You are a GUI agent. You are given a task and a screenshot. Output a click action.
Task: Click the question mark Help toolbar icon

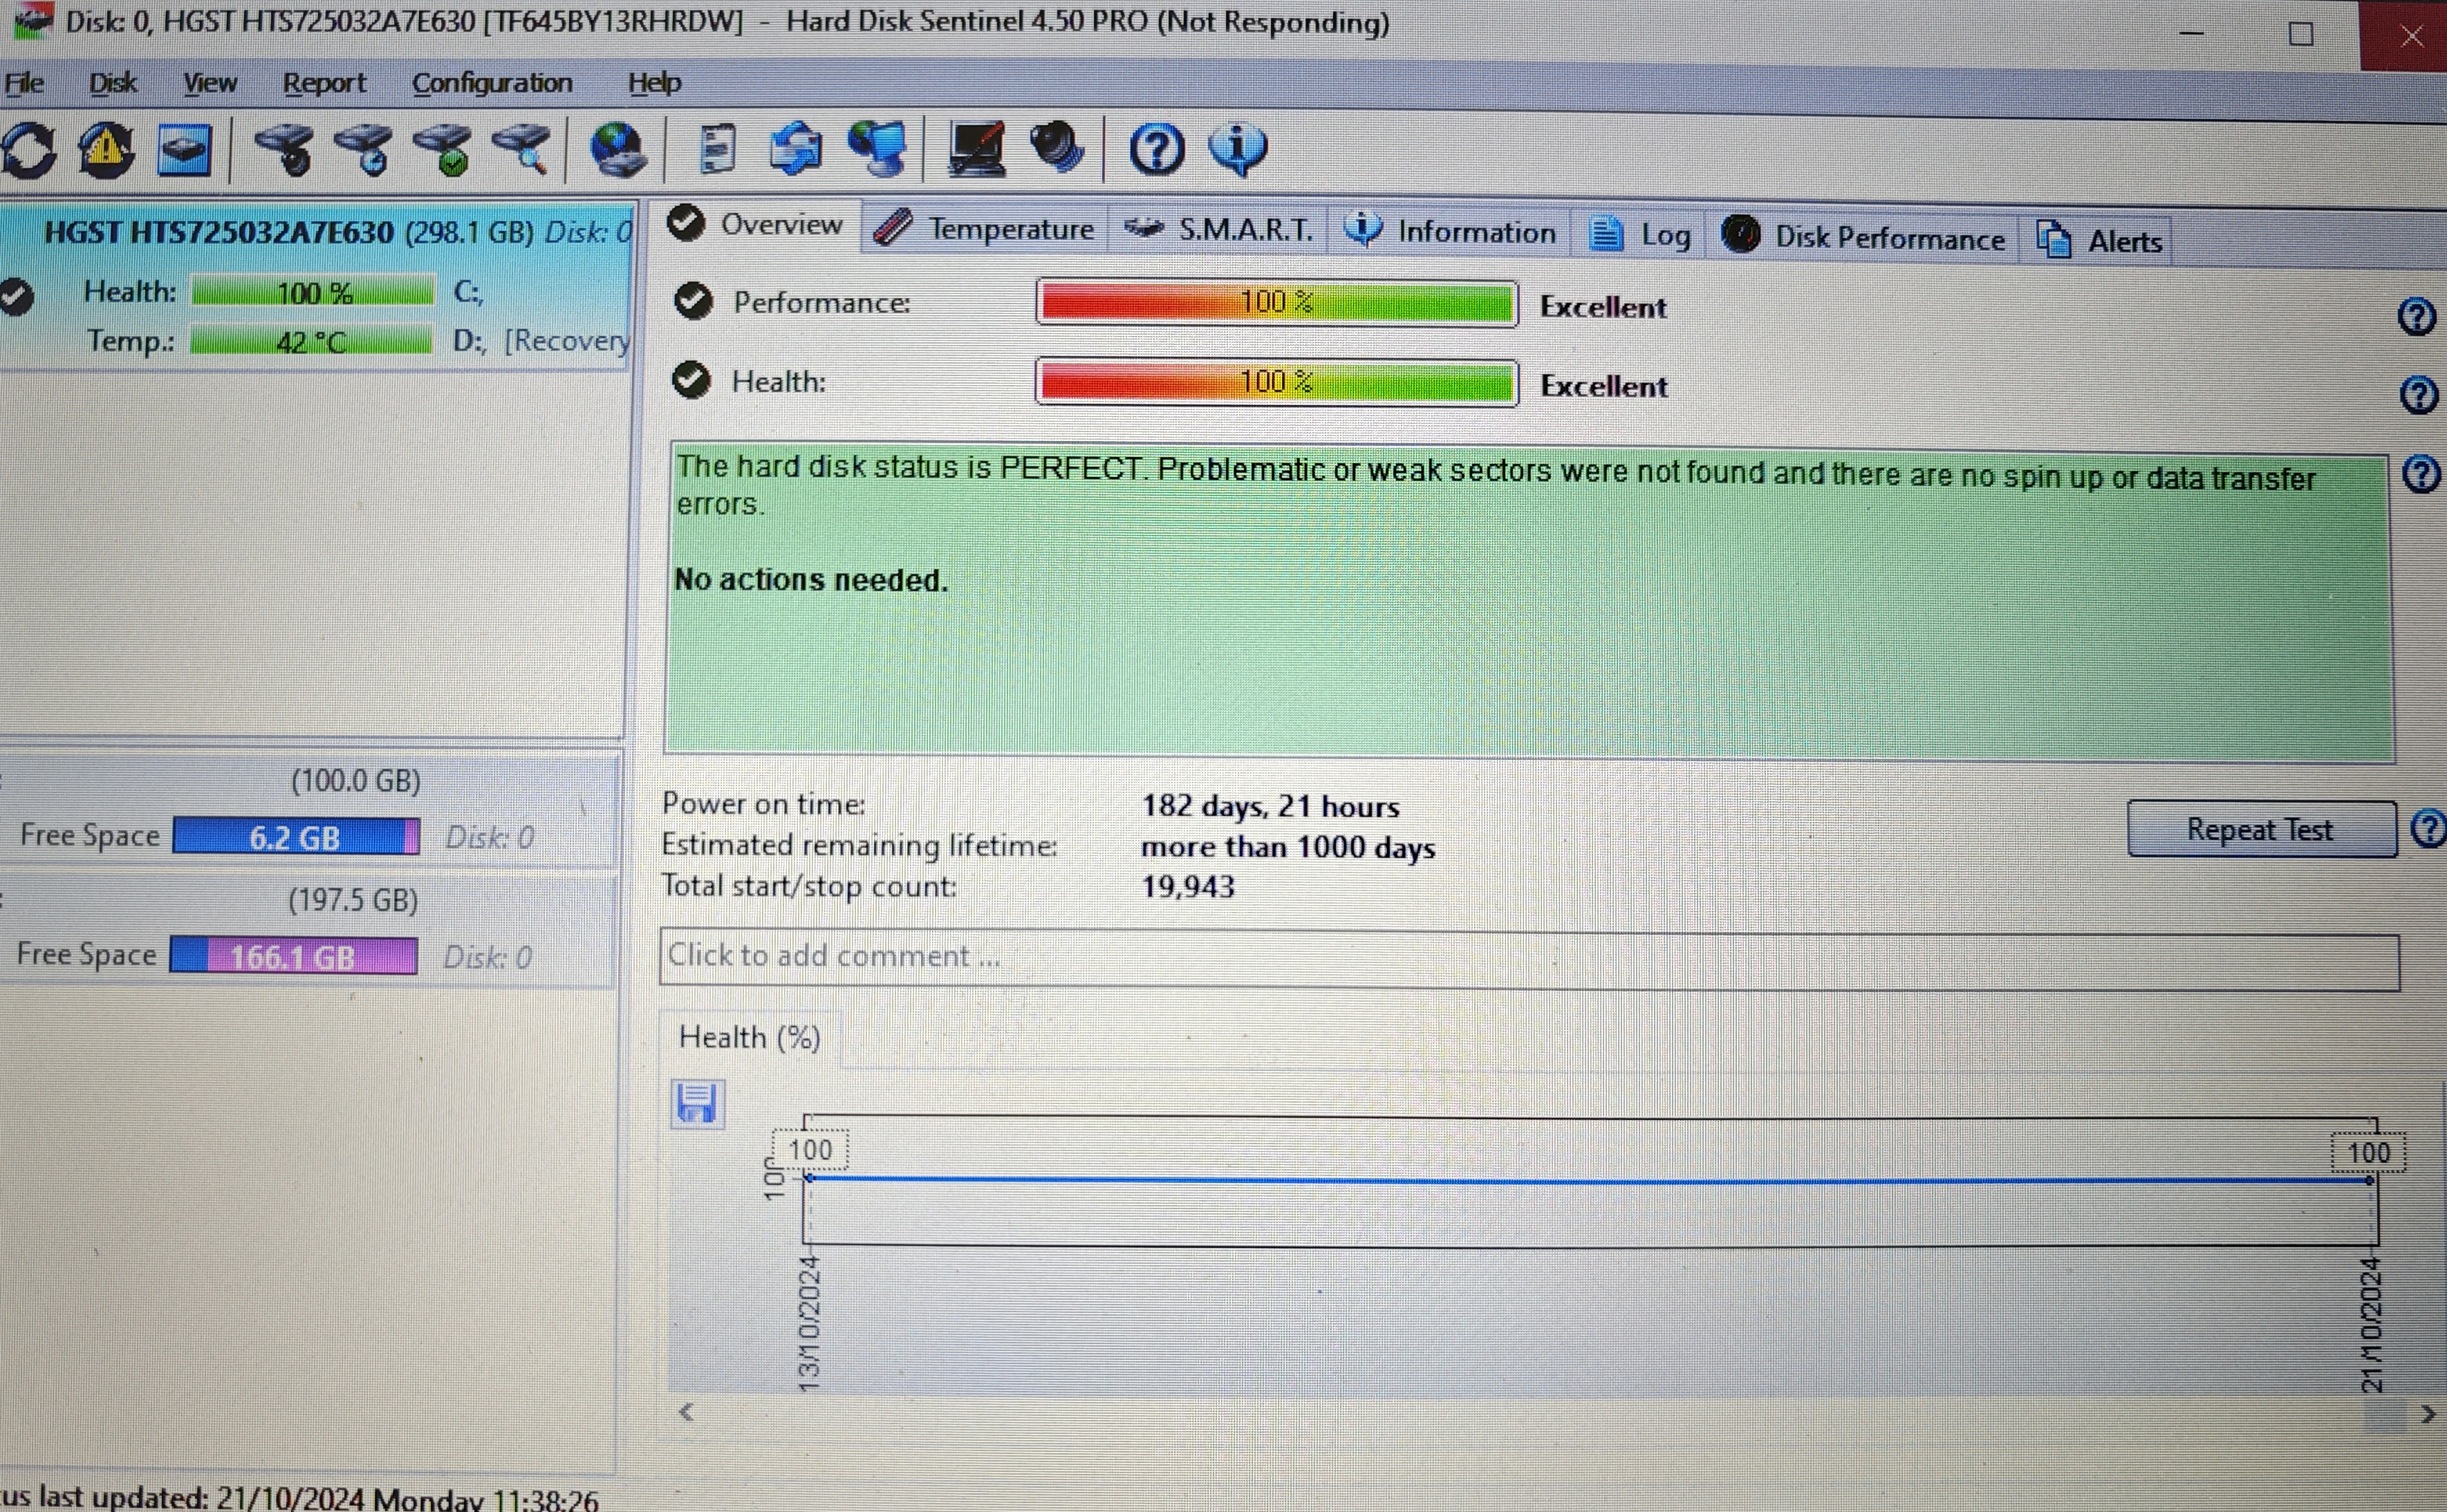(x=1157, y=150)
